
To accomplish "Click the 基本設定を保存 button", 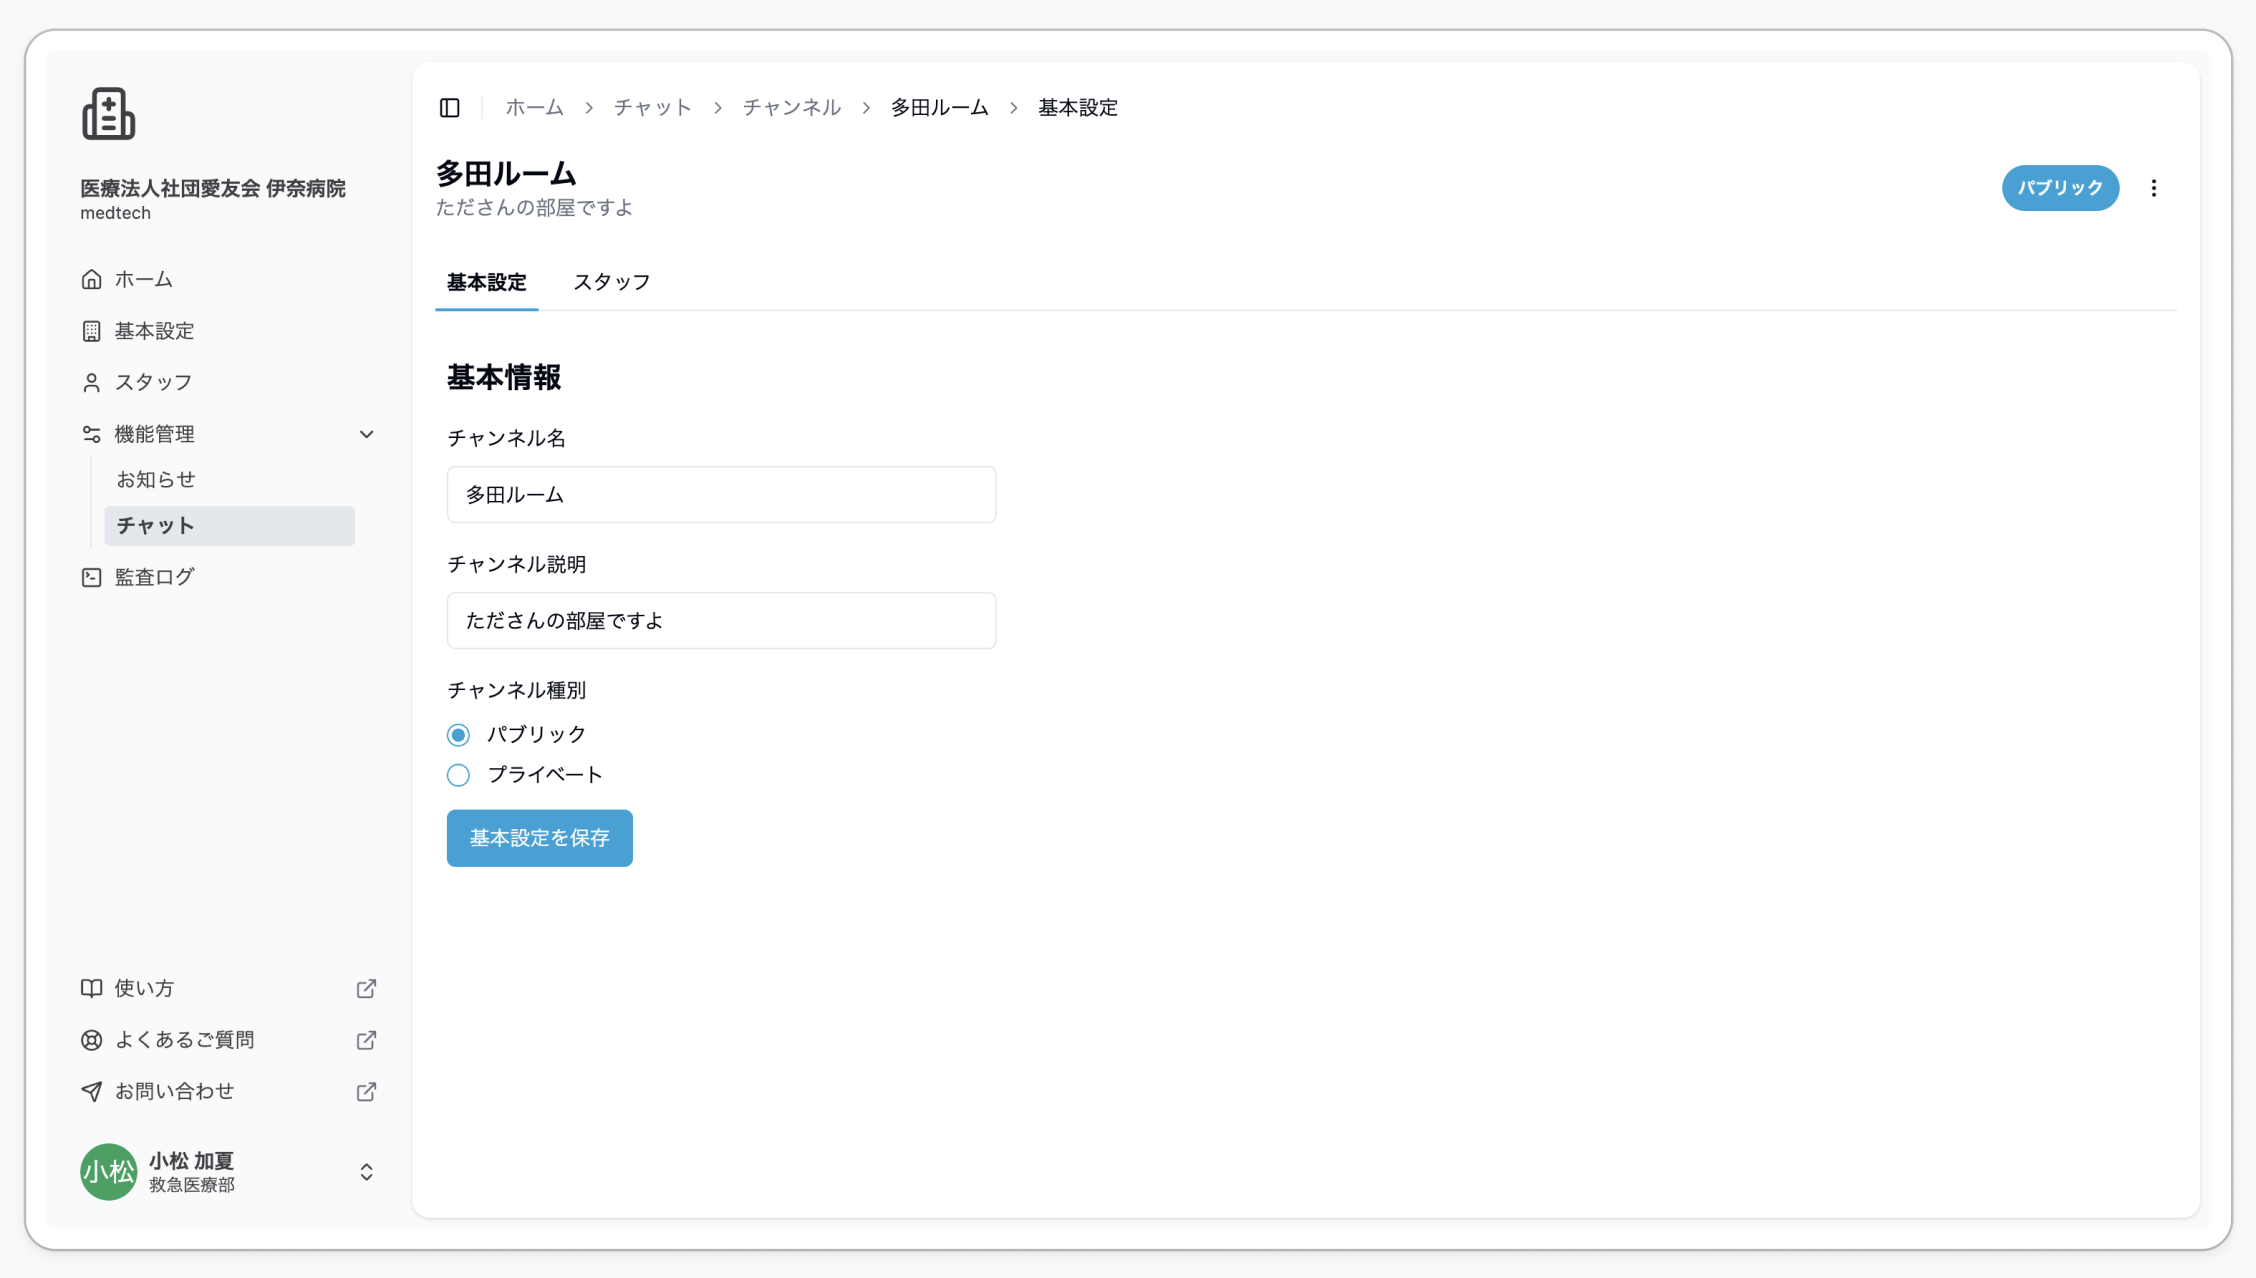I will coord(539,838).
